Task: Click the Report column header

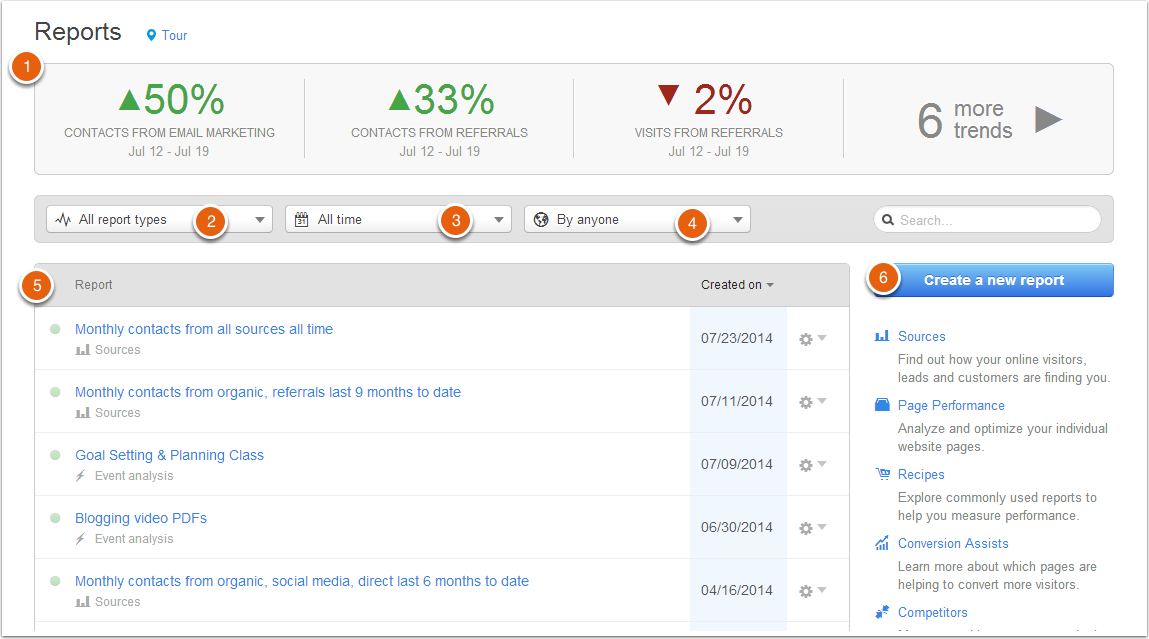Action: (x=94, y=285)
